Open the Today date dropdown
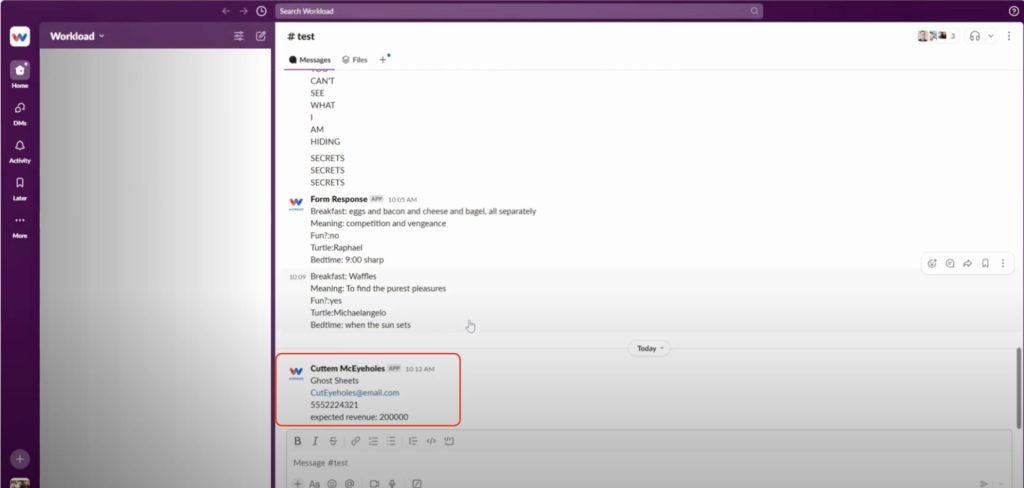This screenshot has width=1024, height=488. coord(649,348)
